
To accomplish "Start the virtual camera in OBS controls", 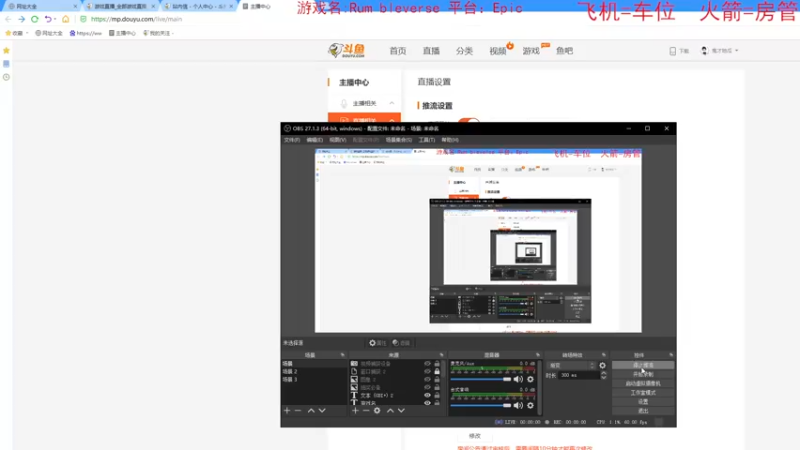I will [x=643, y=384].
